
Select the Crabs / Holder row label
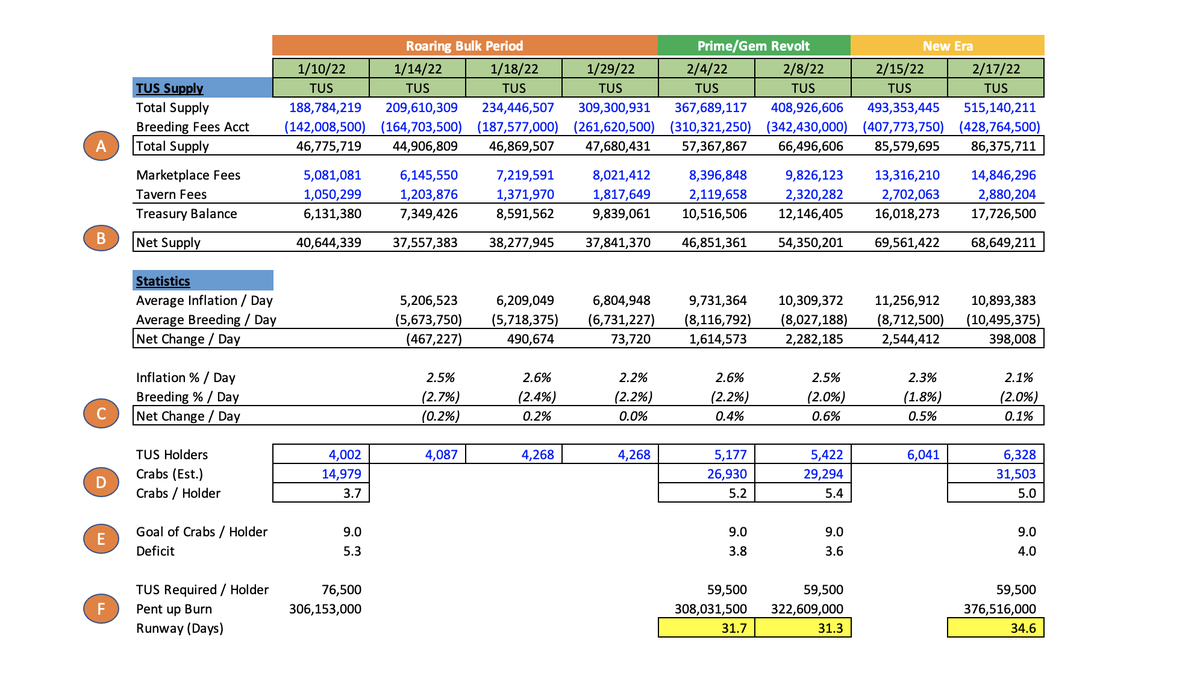(x=178, y=493)
